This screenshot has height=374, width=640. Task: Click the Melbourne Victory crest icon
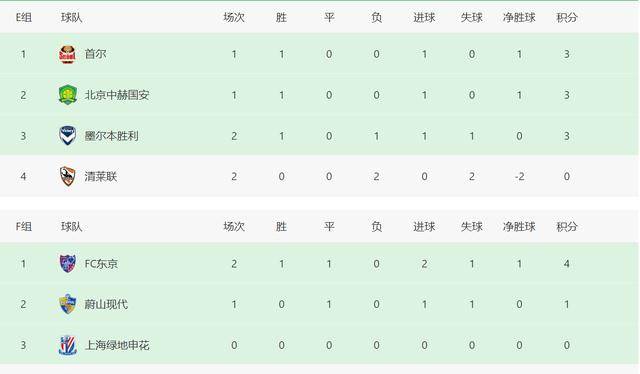67,136
